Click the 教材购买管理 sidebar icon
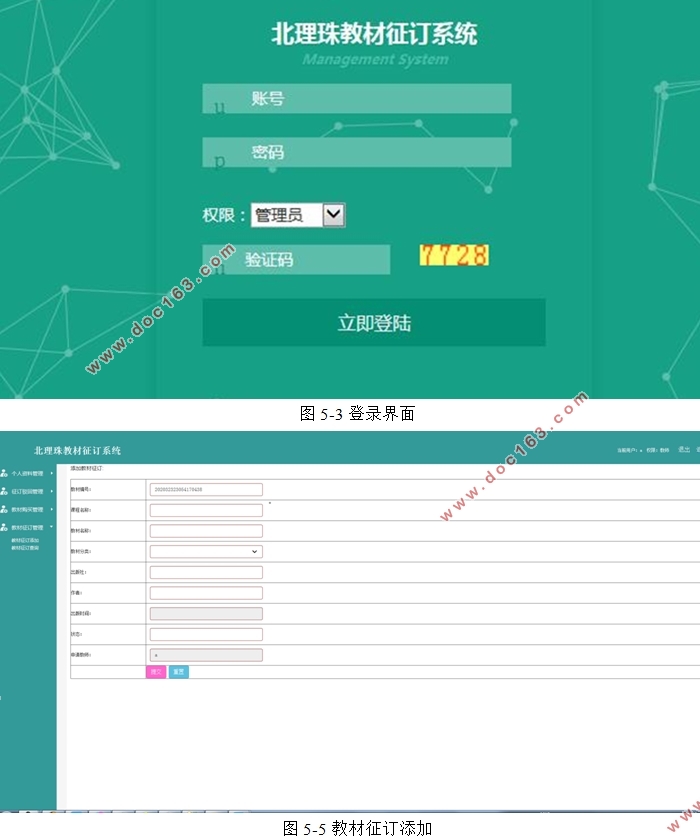 4,509
